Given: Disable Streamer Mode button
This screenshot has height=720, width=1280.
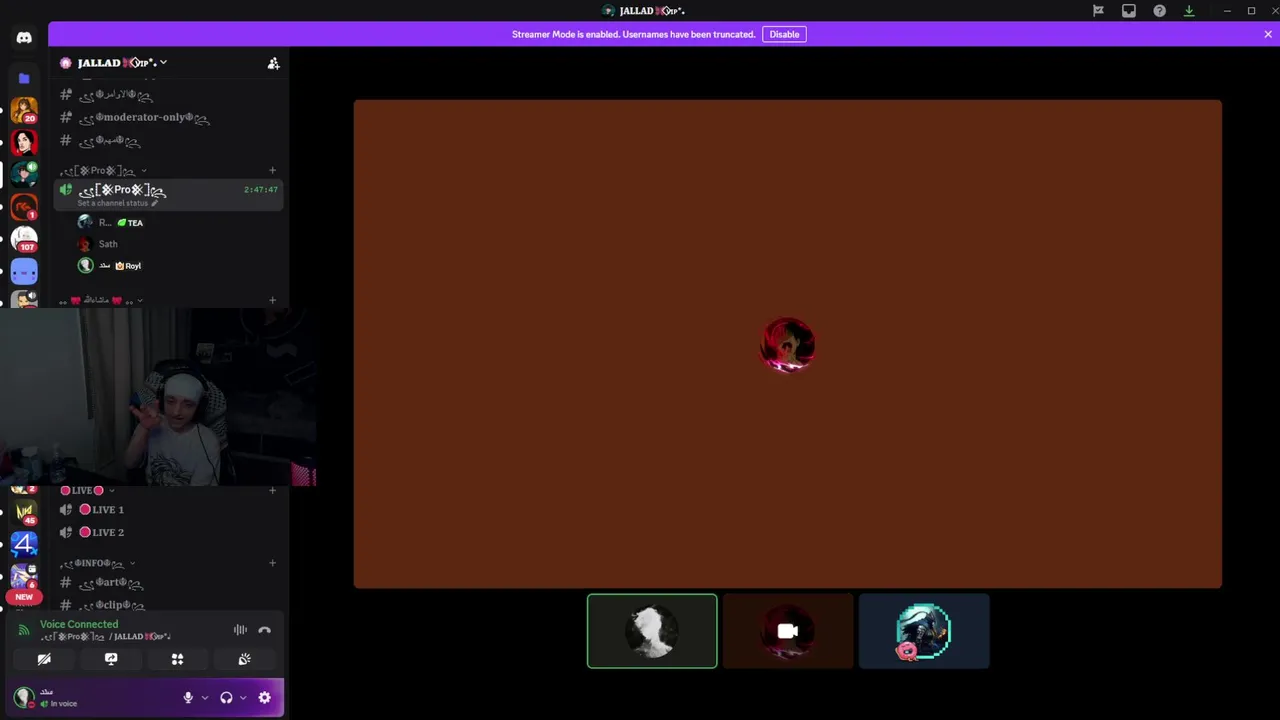Looking at the screenshot, I should coord(784,34).
